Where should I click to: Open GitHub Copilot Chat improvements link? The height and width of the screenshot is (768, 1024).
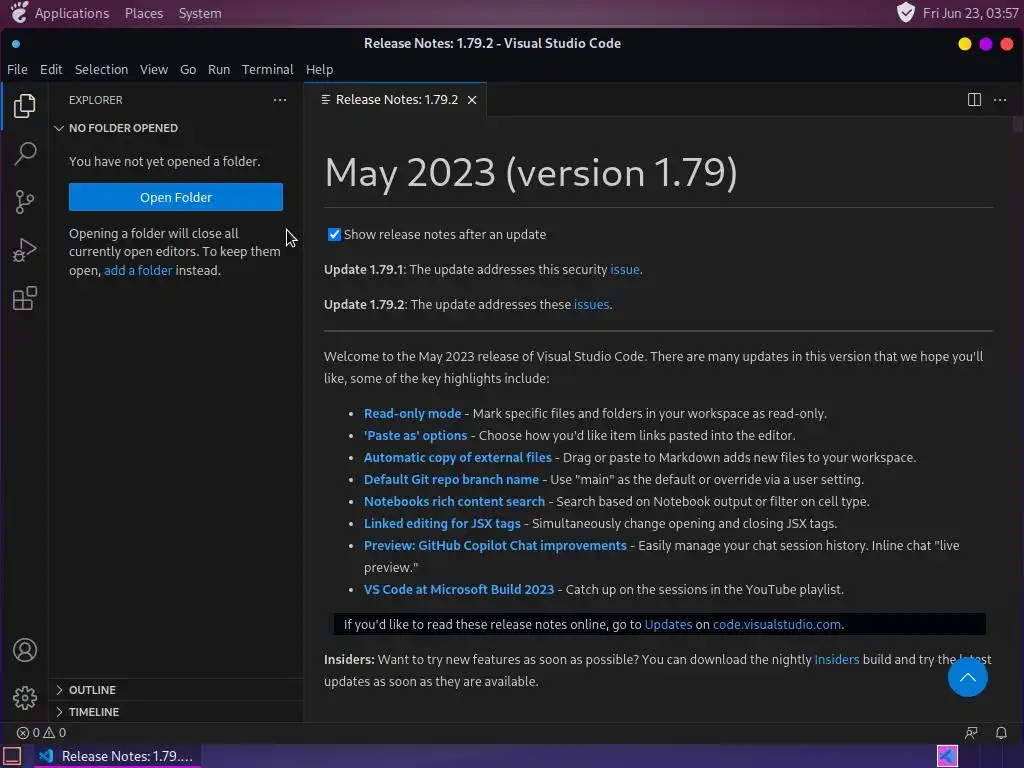pos(495,545)
